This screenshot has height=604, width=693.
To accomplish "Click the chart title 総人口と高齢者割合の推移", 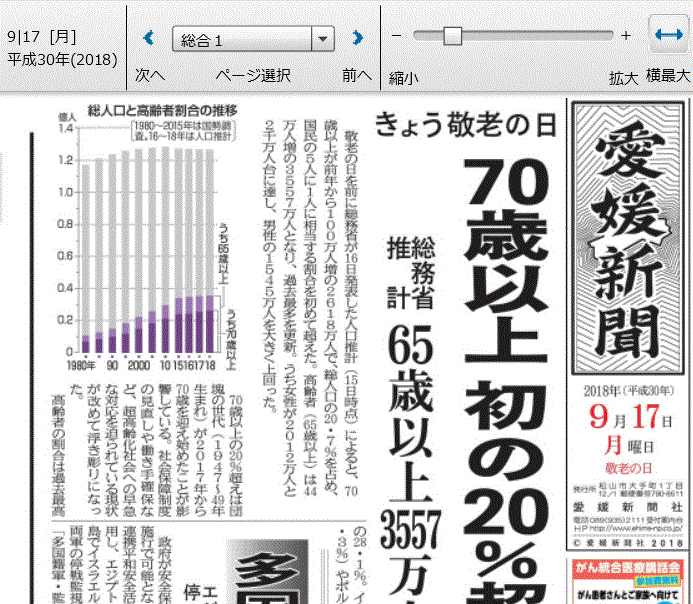I will pyautogui.click(x=162, y=110).
